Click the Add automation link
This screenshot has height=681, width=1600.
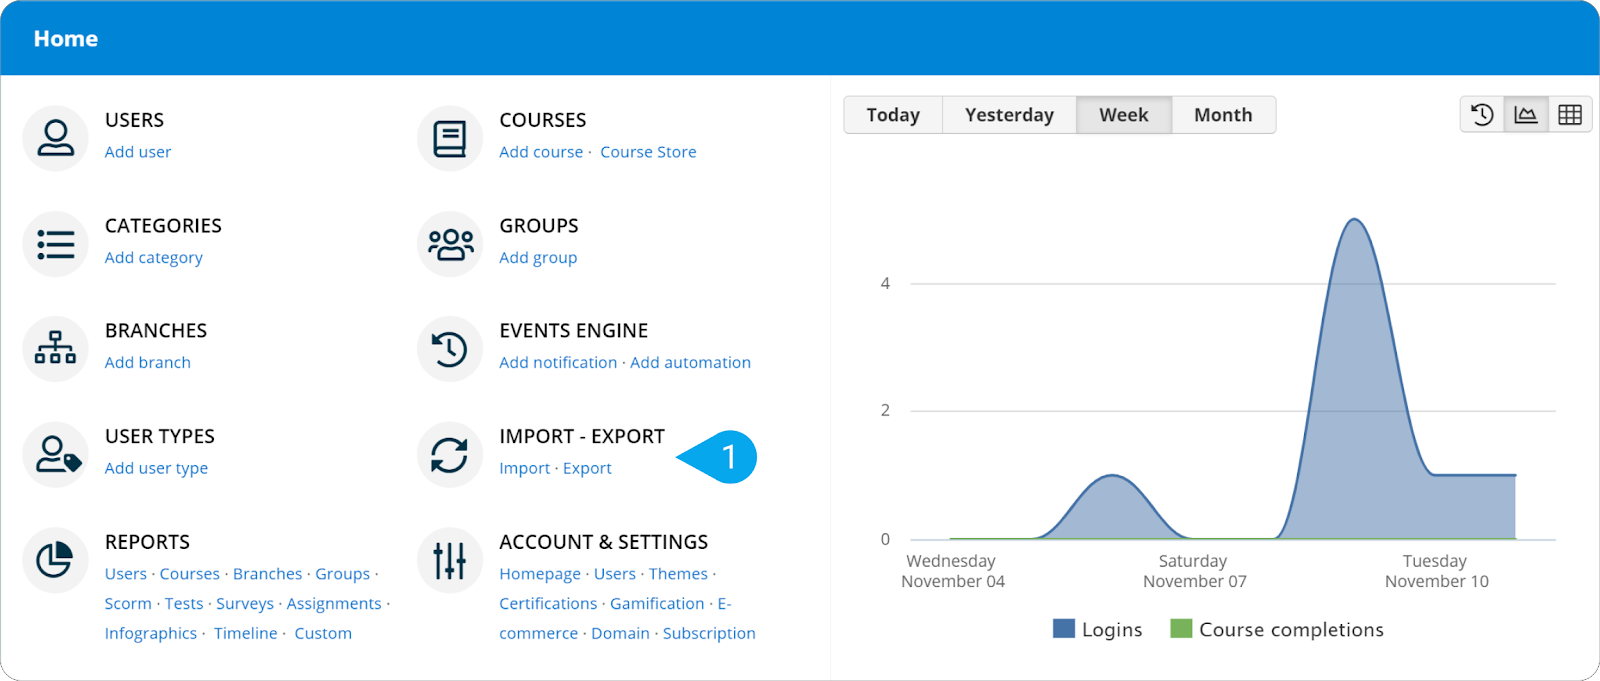click(690, 363)
